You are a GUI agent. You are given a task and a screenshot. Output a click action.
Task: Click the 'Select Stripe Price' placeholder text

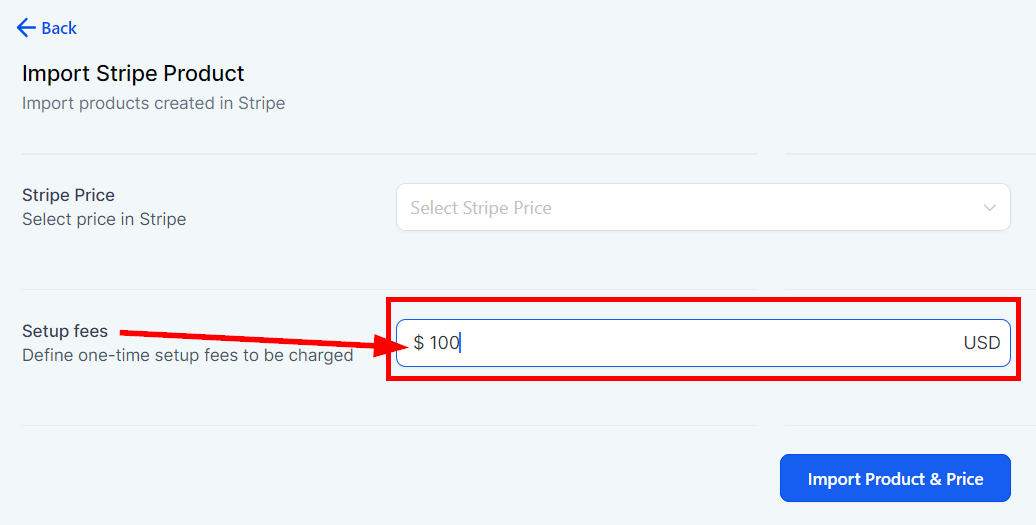pyautogui.click(x=480, y=208)
